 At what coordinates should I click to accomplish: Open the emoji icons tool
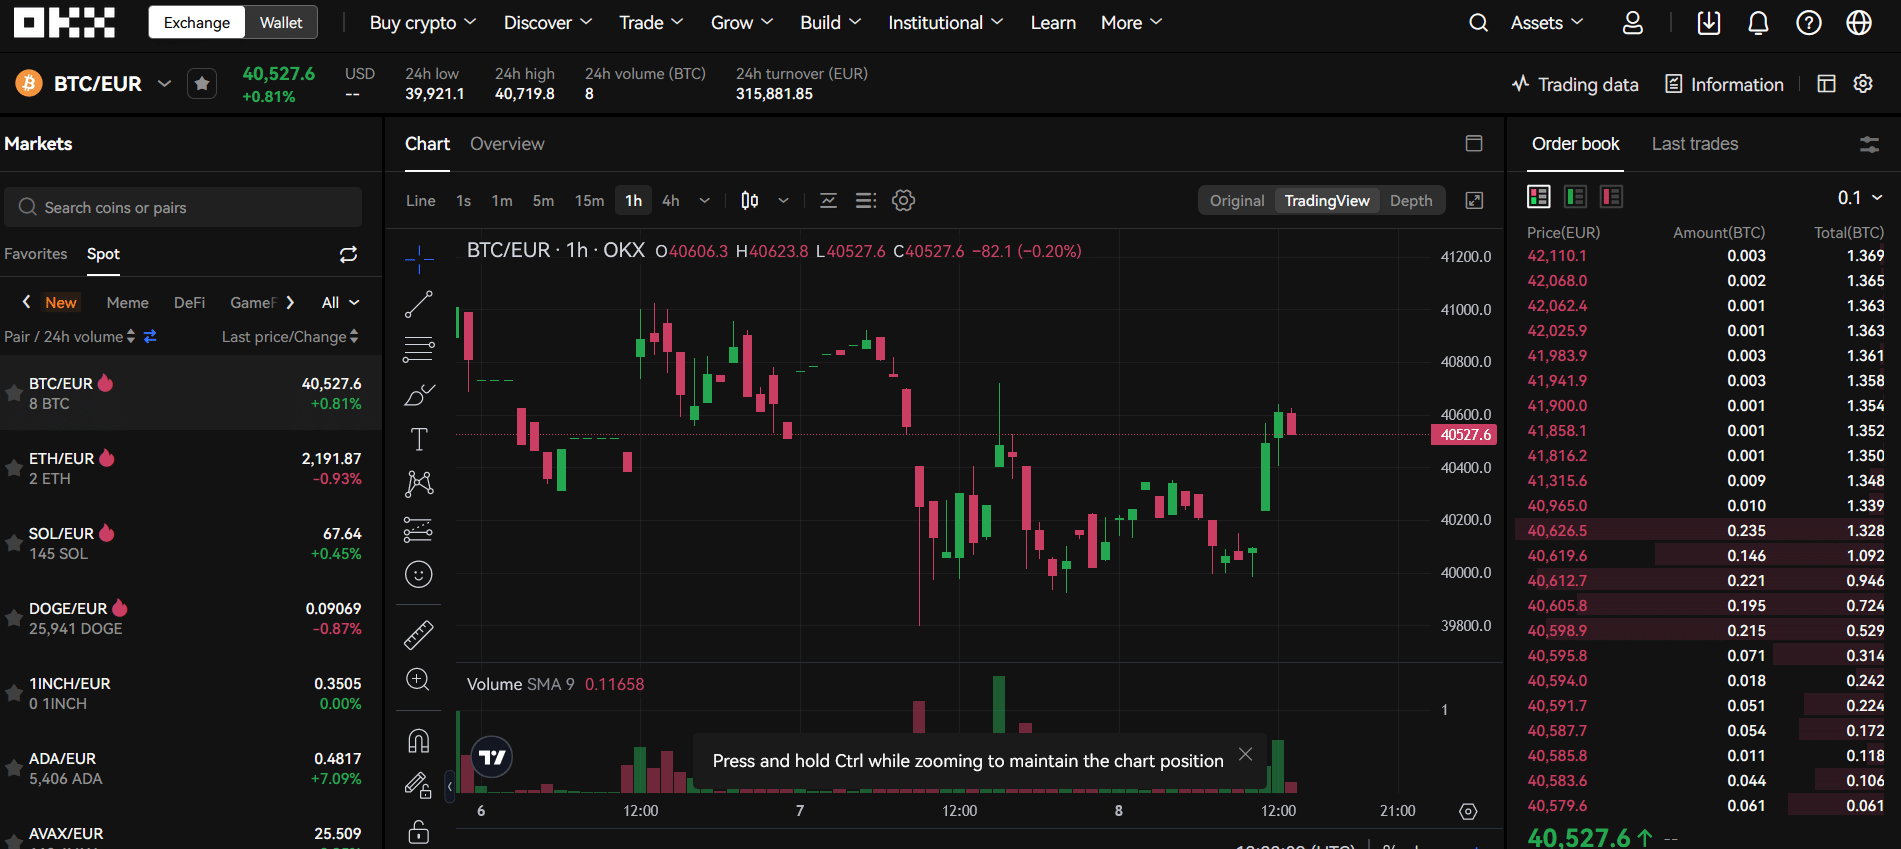(419, 574)
